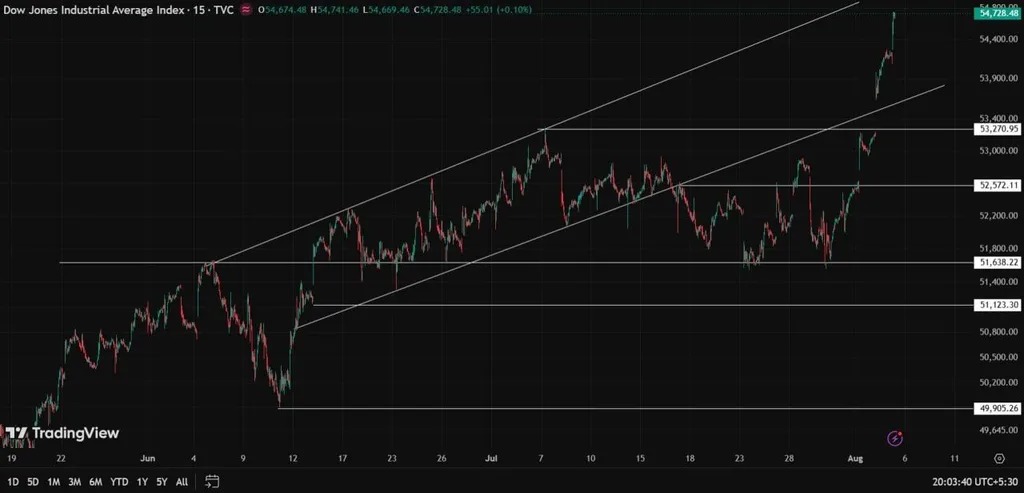Select the All time range
1024x493 pixels.
(182, 482)
